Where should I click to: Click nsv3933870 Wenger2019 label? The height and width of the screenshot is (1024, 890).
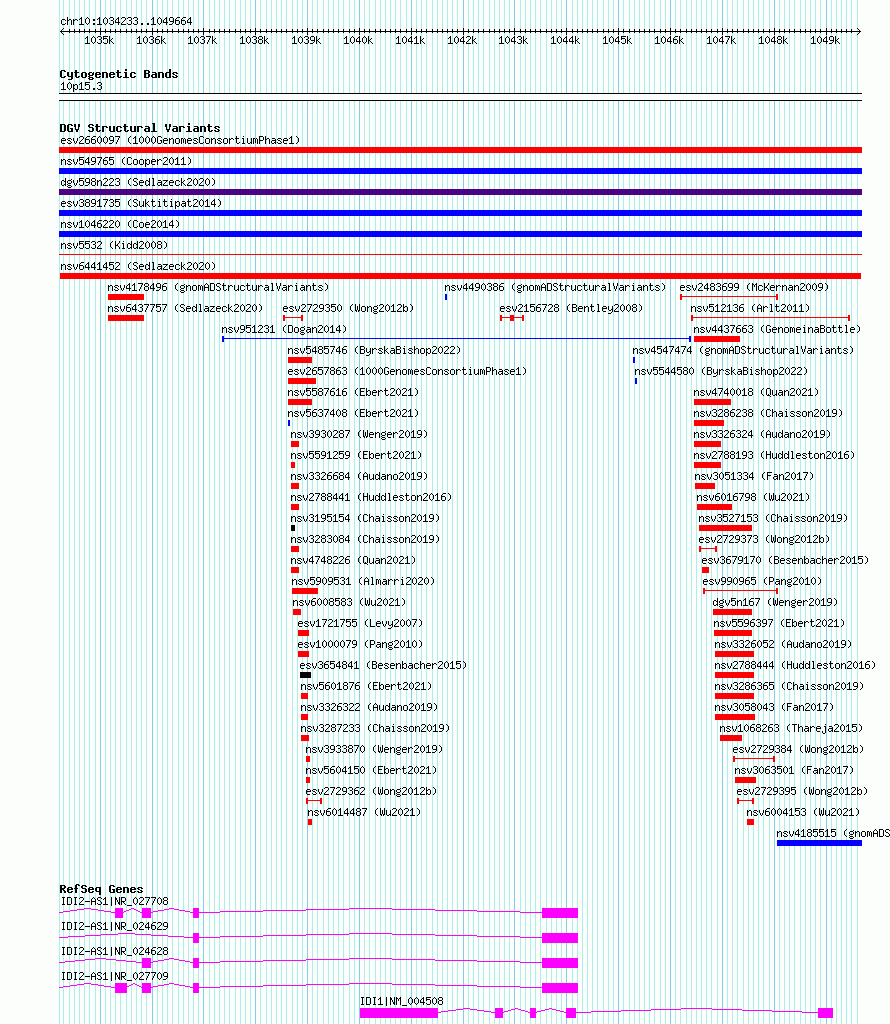[374, 749]
